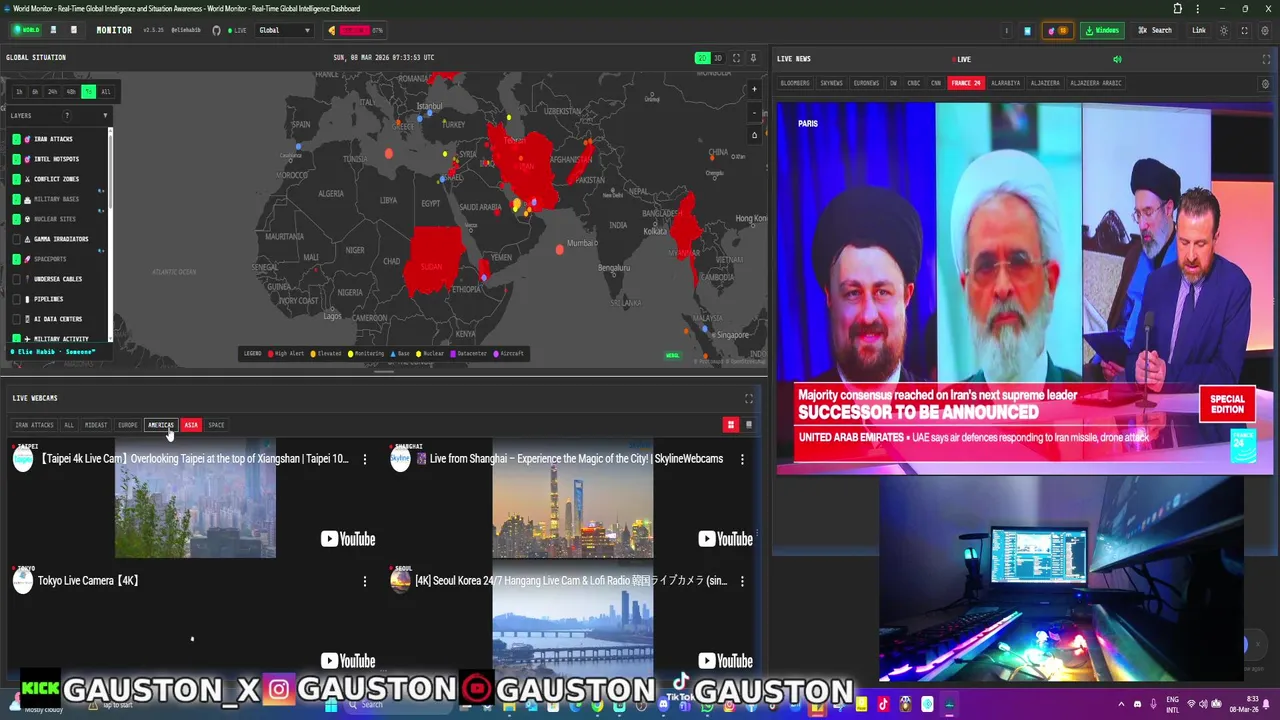Open the Search button in header
Screen dimensions: 1280x720
[x=1156, y=30]
